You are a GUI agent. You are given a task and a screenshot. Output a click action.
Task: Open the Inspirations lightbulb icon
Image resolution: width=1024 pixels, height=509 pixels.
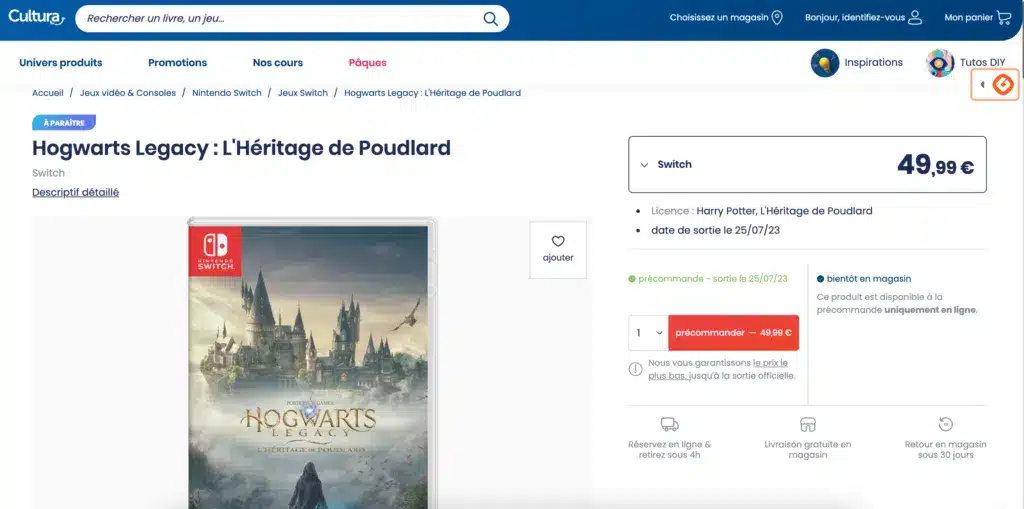point(824,63)
